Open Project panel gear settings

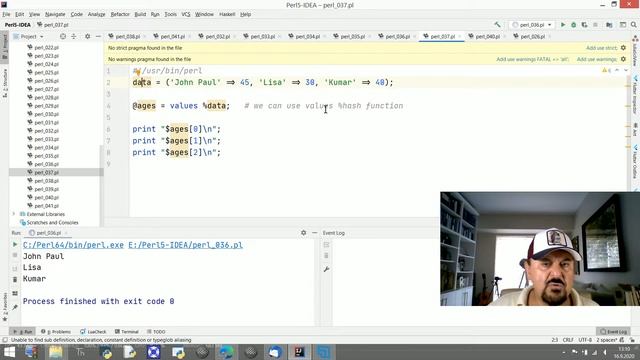[x=87, y=36]
